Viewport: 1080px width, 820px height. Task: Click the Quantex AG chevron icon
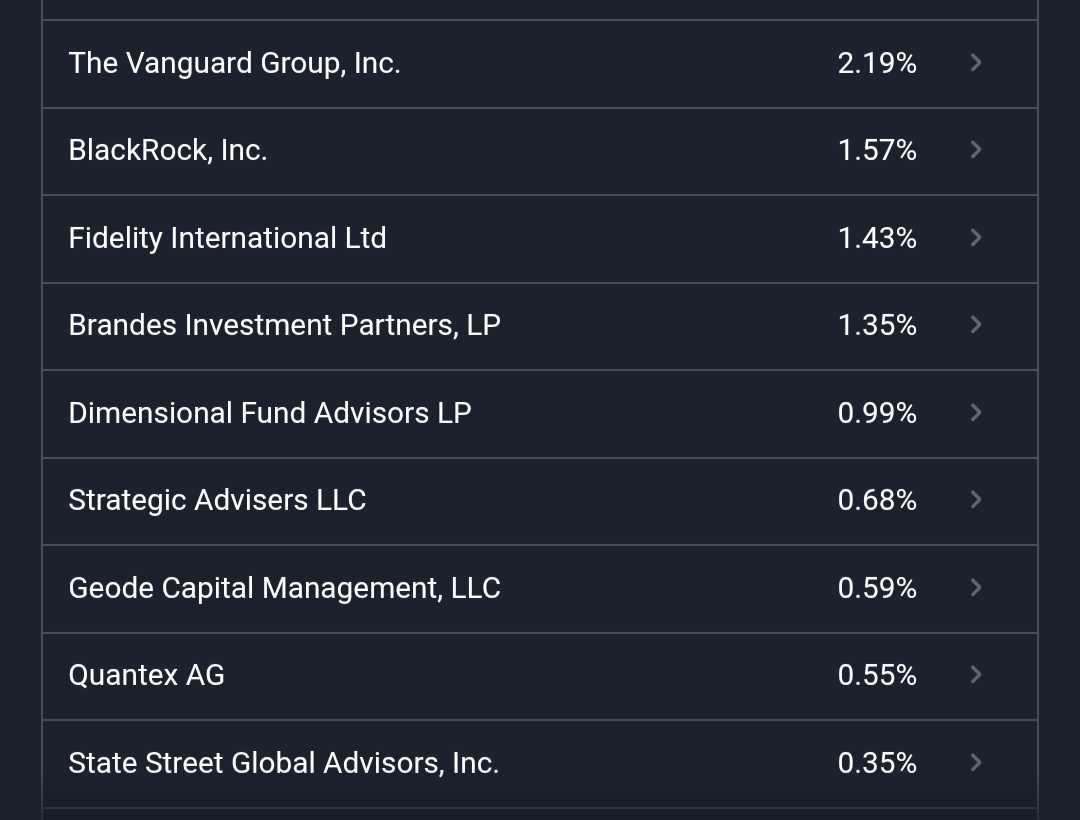point(976,675)
